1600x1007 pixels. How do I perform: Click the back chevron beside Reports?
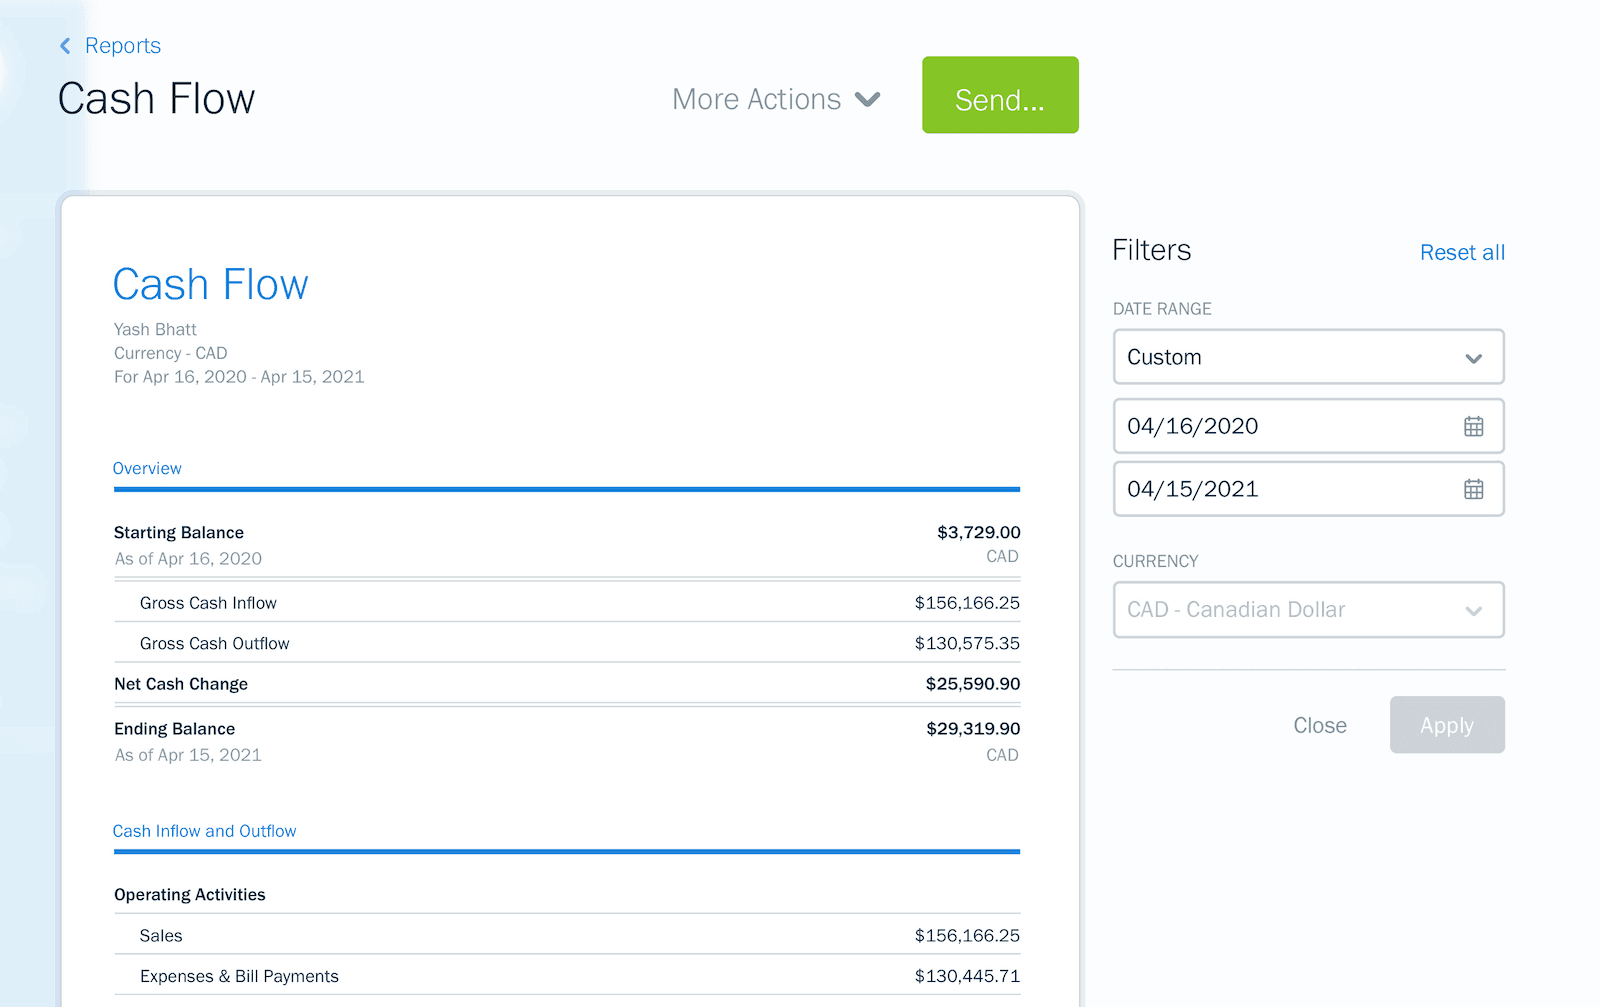point(66,46)
